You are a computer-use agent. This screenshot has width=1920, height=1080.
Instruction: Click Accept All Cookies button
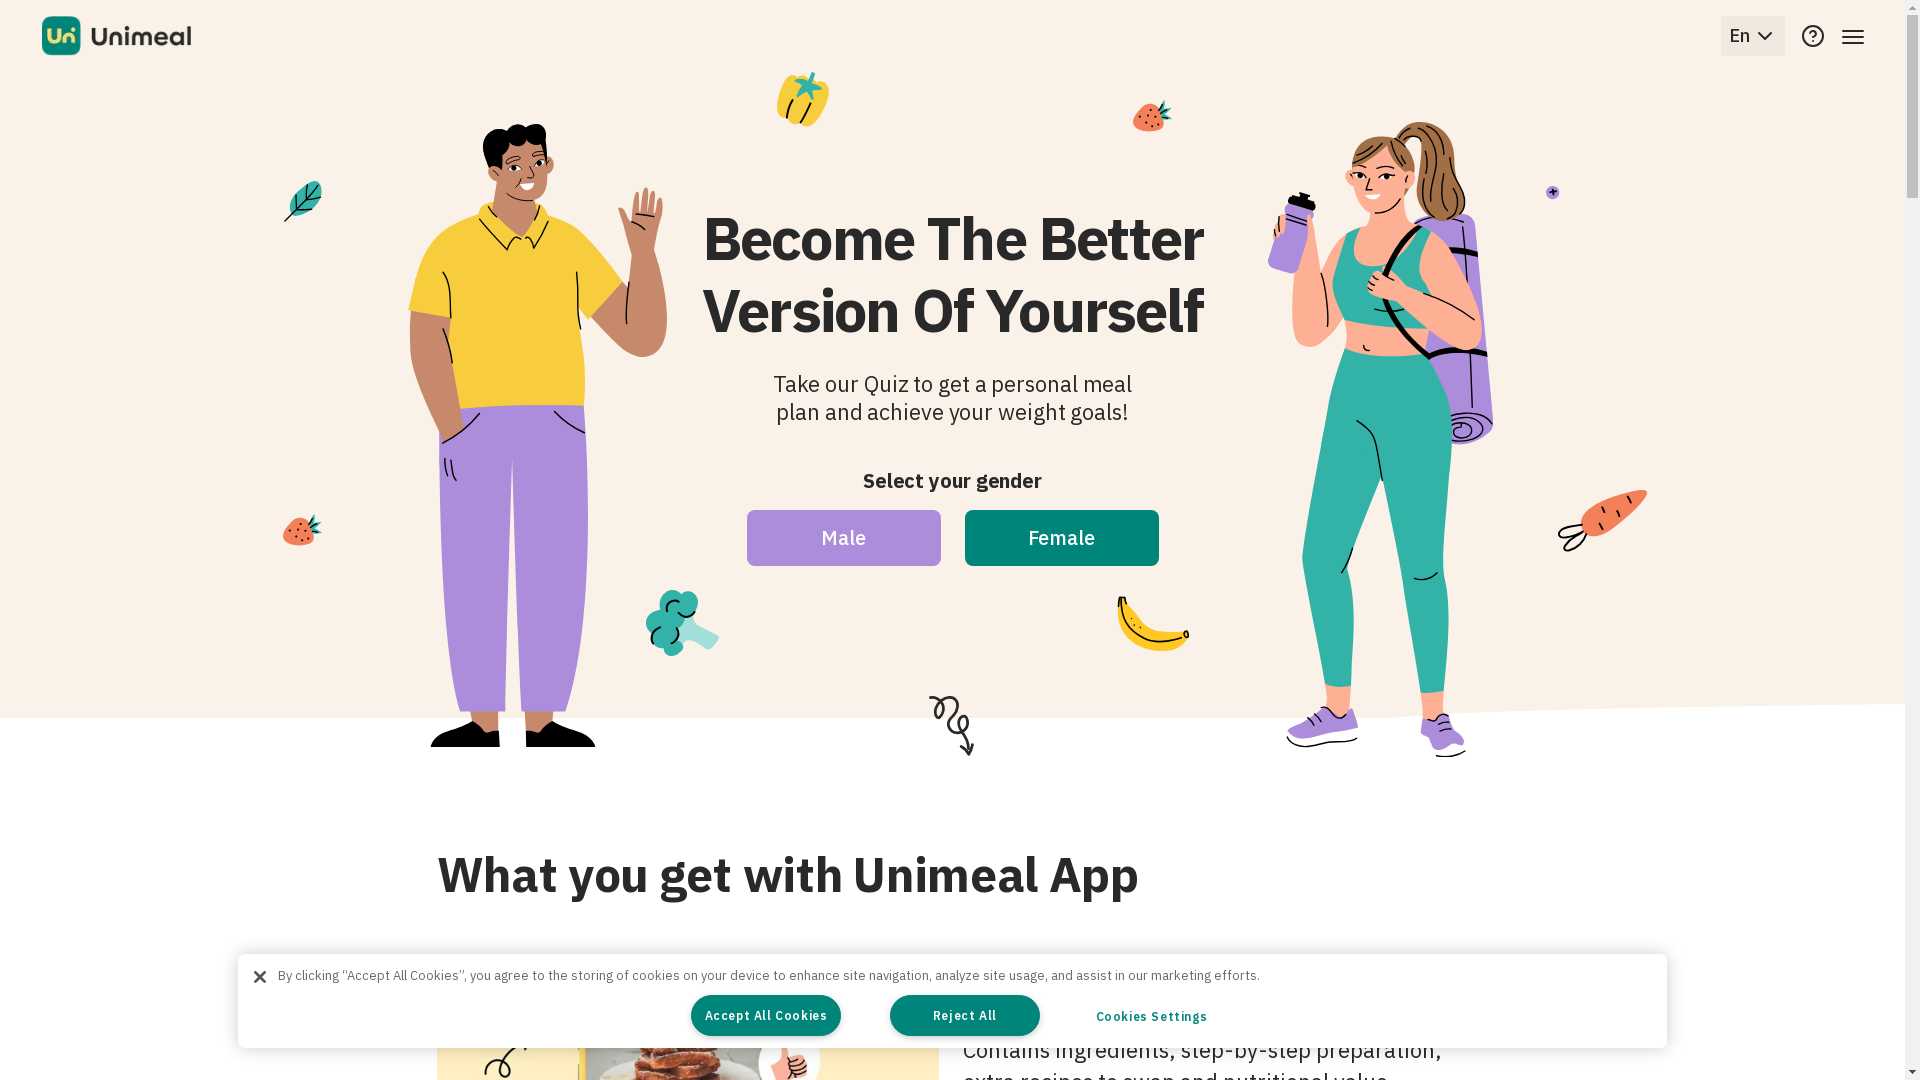(766, 1015)
